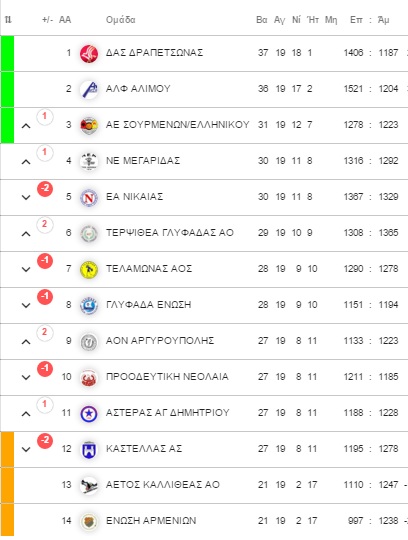
Task: Click the ΑΣΤΕΡΑΣ ΑΓ ΔΗΜΗΤΡΙΟΥ star logo
Action: point(89,414)
